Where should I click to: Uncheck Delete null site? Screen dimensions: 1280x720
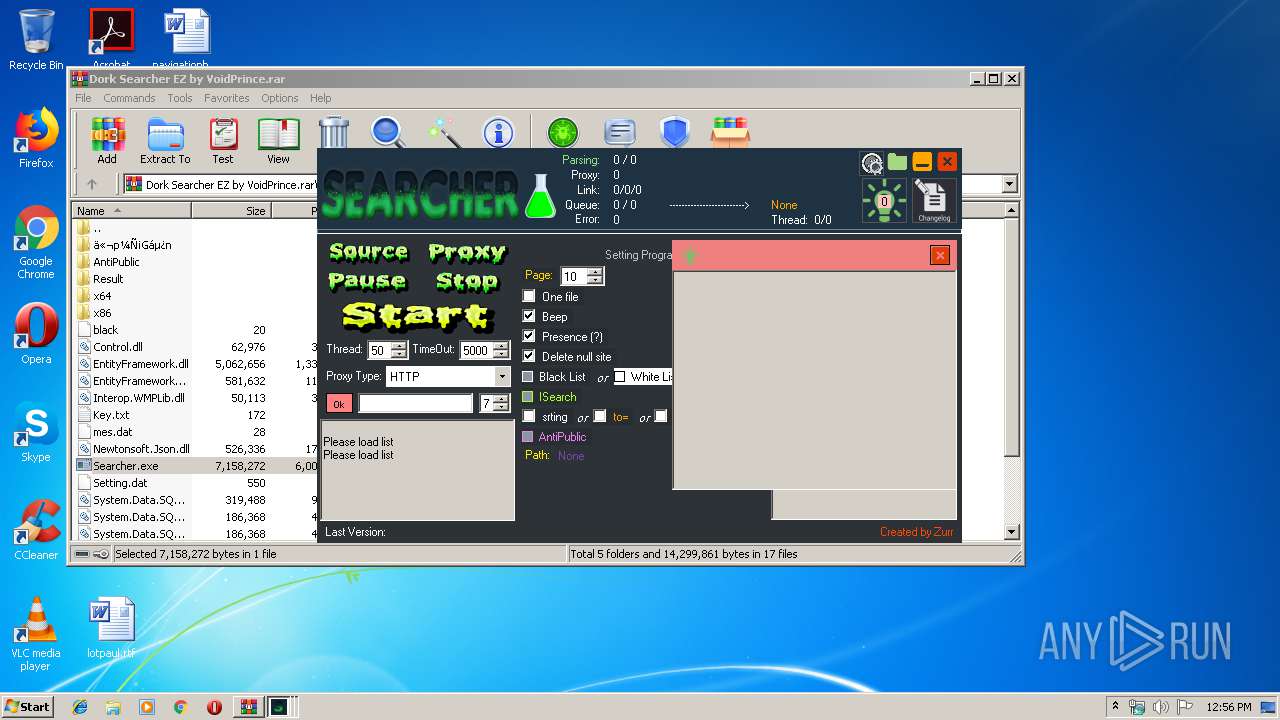tap(529, 356)
